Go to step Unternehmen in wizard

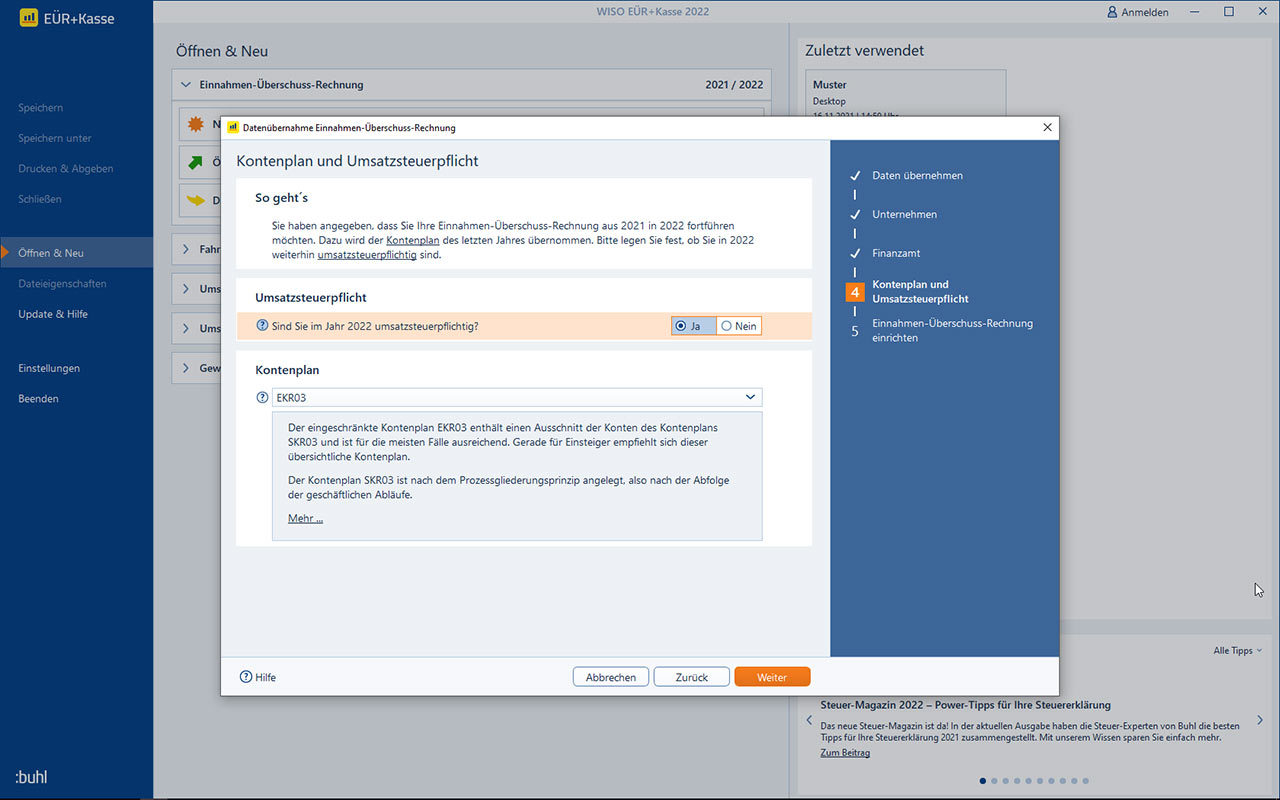click(x=904, y=214)
